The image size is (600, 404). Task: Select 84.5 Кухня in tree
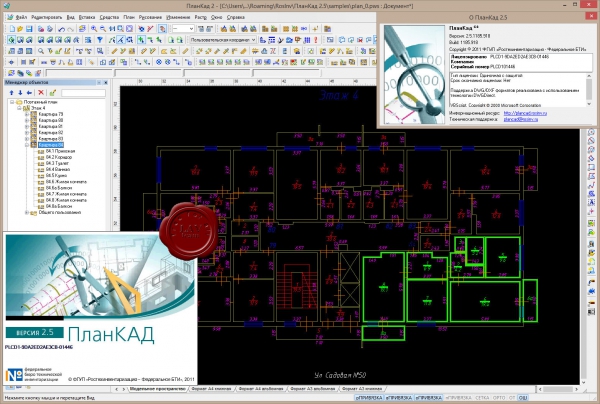point(56,176)
